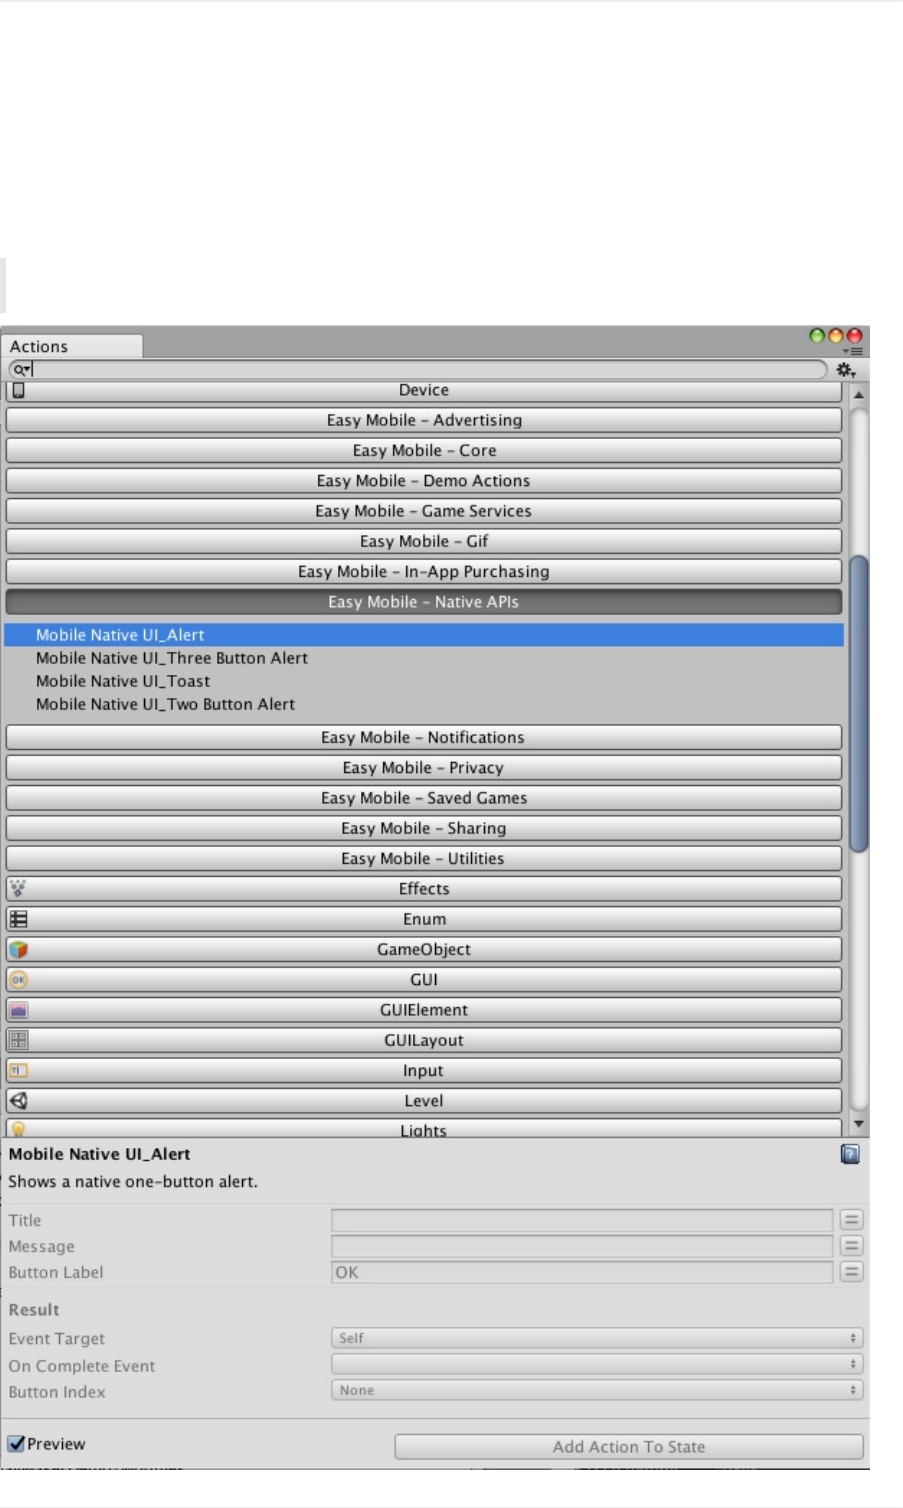903x1508 pixels.
Task: Click the Effects category particle icon
Action: point(18,888)
